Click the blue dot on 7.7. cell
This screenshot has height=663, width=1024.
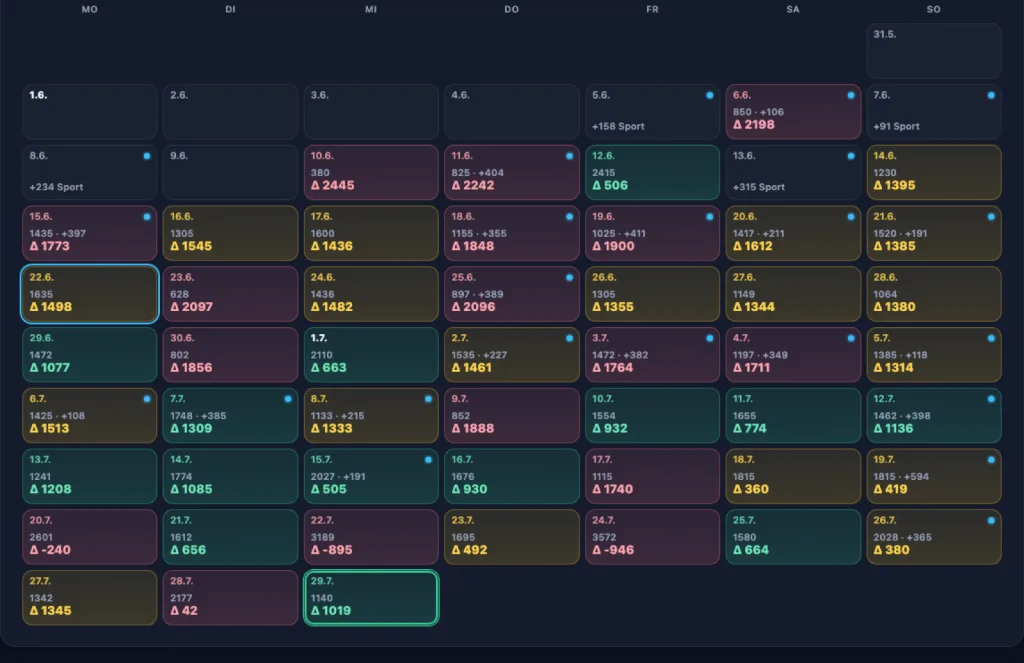pos(288,399)
